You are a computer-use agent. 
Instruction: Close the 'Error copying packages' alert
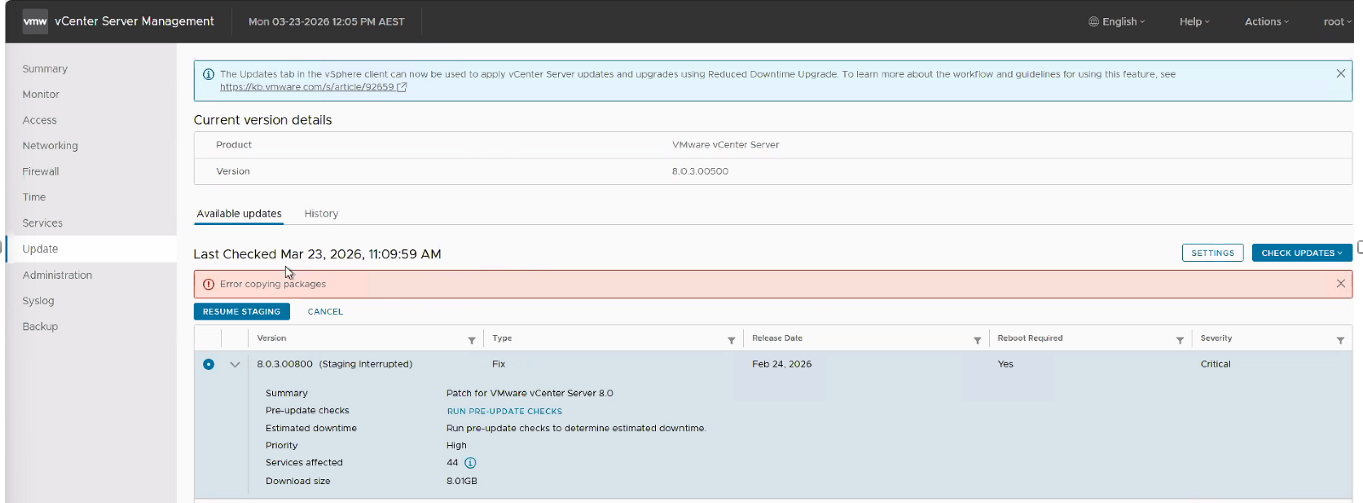tap(1341, 283)
